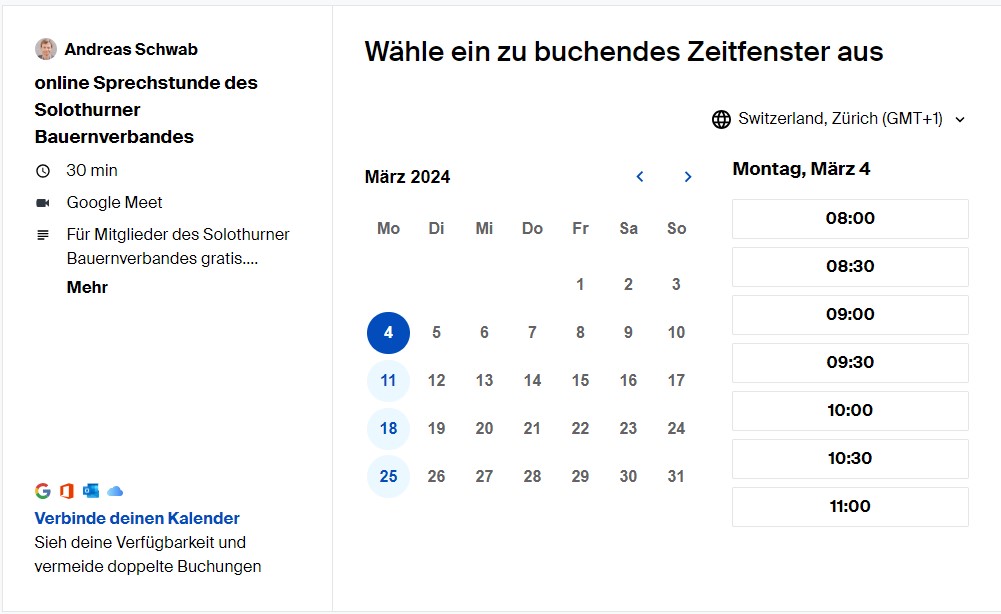The width and height of the screenshot is (1001, 614).
Task: Book the 09:30 time slot
Action: click(x=850, y=362)
